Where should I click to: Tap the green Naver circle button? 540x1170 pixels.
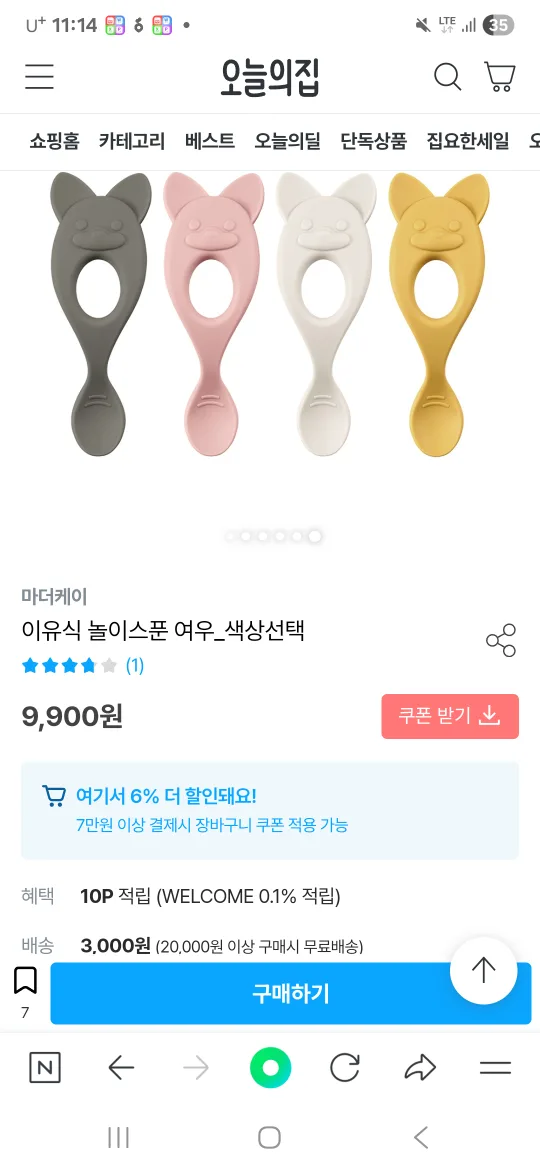point(270,1069)
